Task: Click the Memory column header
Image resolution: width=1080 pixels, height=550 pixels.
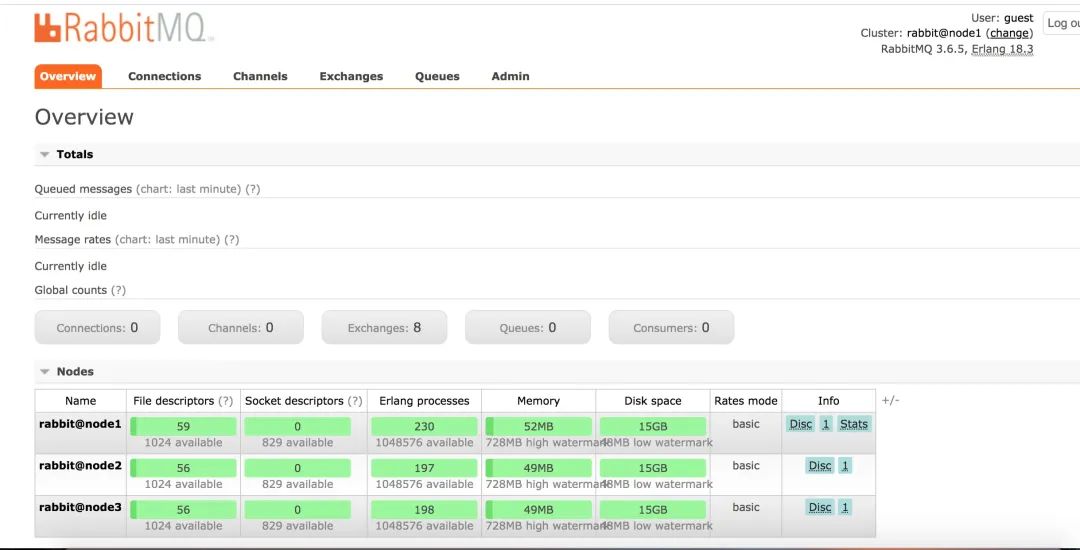Action: pyautogui.click(x=539, y=401)
